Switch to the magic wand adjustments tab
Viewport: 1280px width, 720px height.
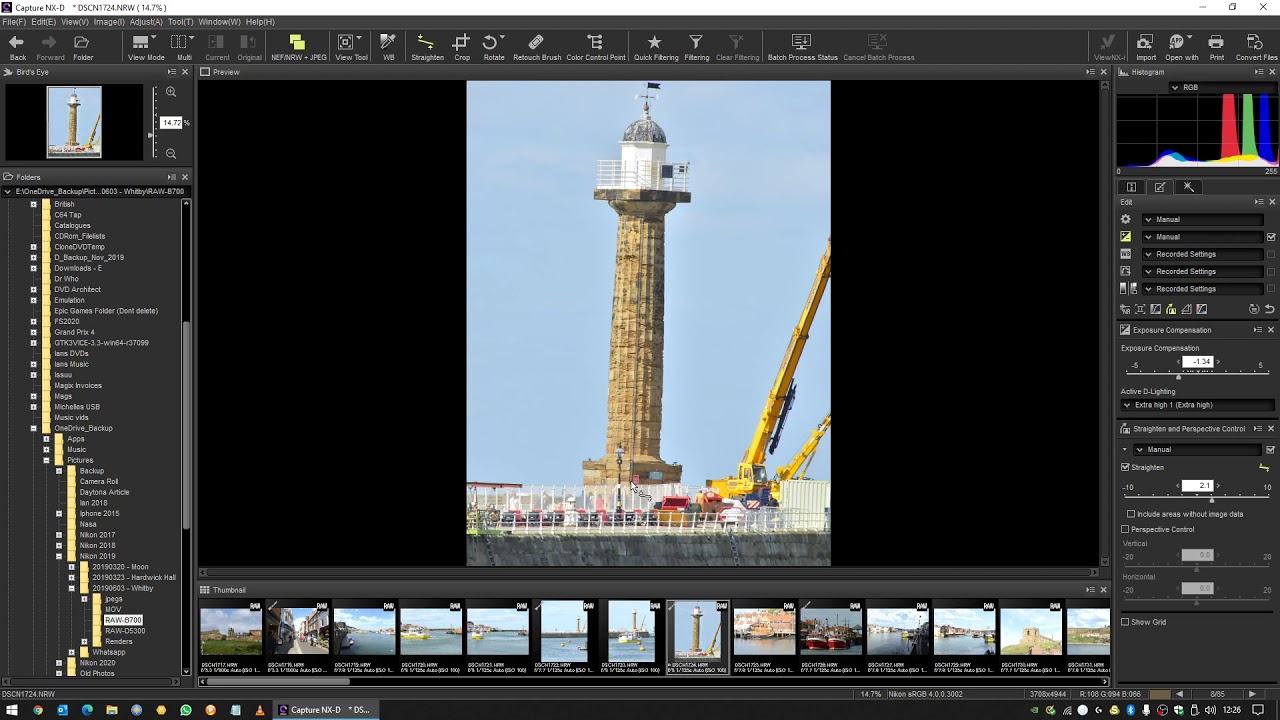click(1188, 187)
